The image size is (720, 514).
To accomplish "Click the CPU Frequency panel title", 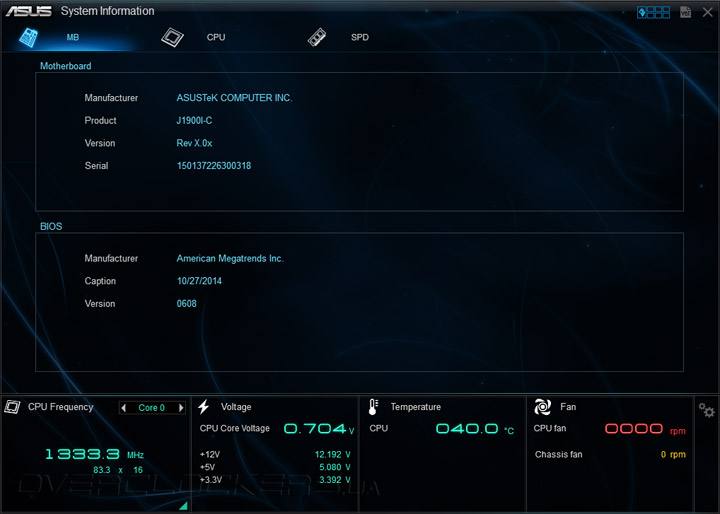I will pyautogui.click(x=61, y=407).
